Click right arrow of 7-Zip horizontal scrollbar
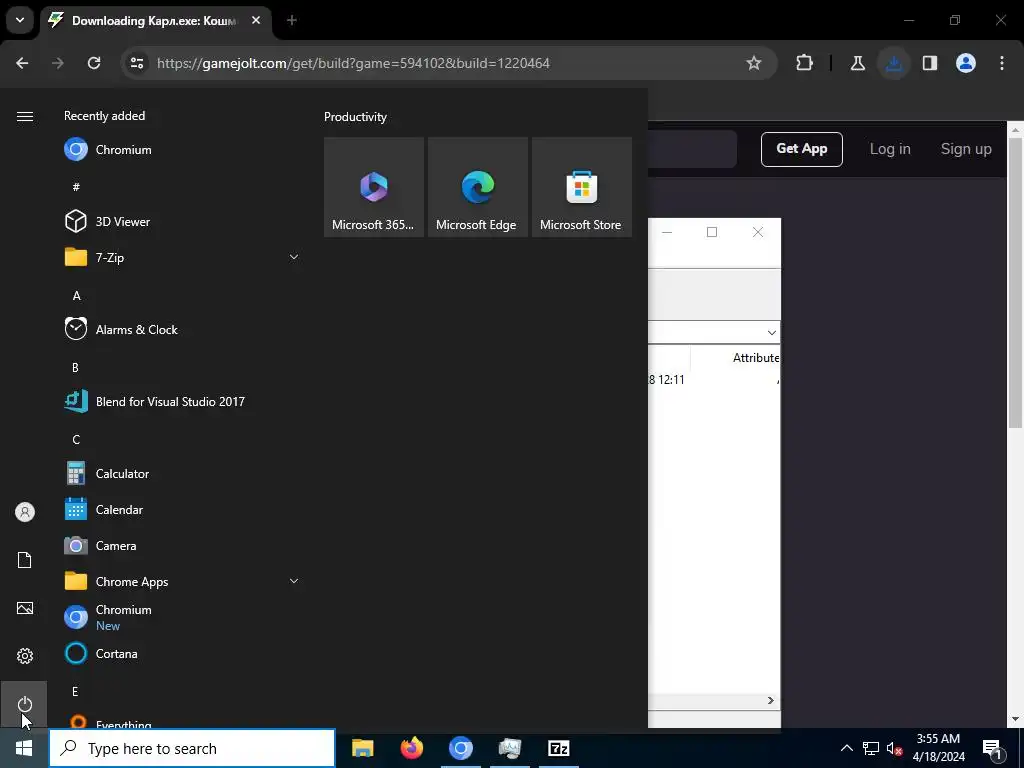The image size is (1024, 768). tap(771, 700)
